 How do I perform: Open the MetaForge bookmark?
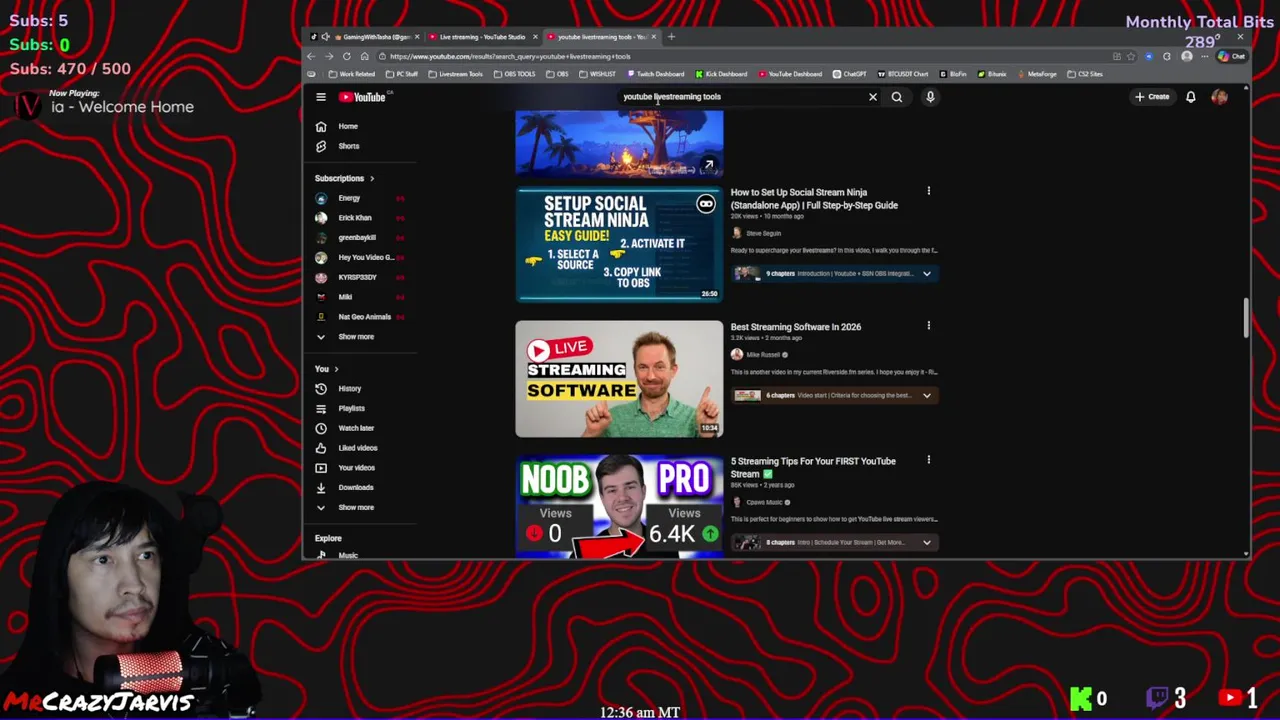(x=1036, y=74)
